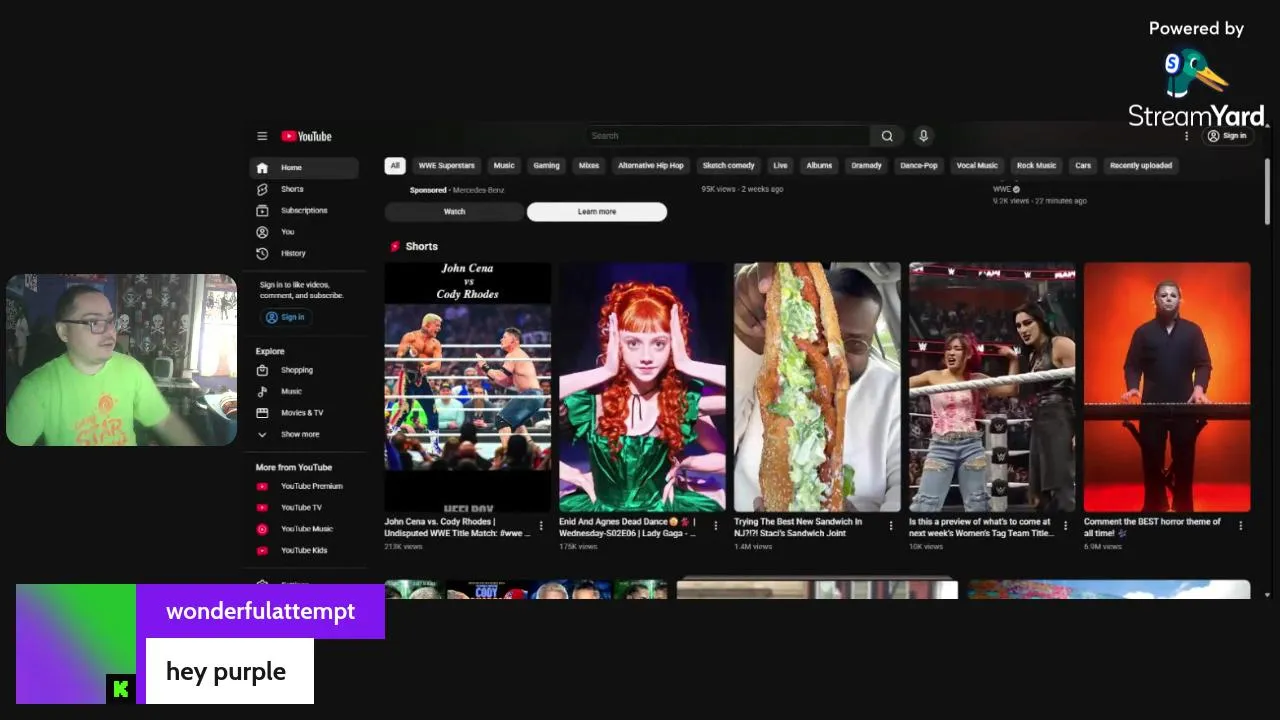Select the Alternative Hip Hop chip

651,166
